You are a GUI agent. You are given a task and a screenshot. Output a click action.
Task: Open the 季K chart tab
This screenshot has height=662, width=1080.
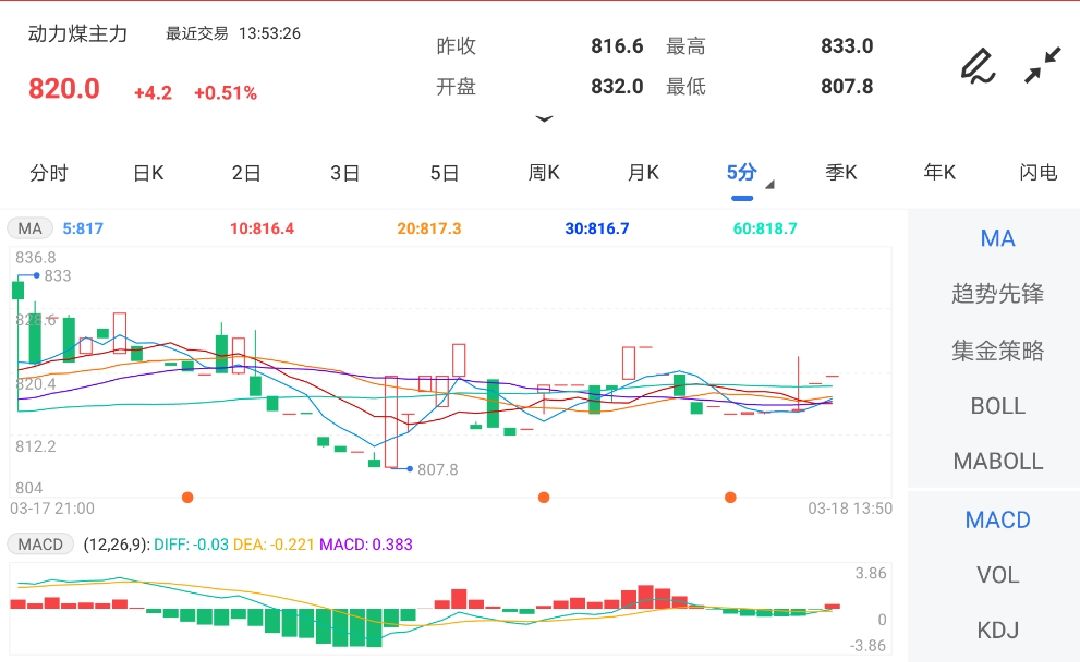(841, 172)
